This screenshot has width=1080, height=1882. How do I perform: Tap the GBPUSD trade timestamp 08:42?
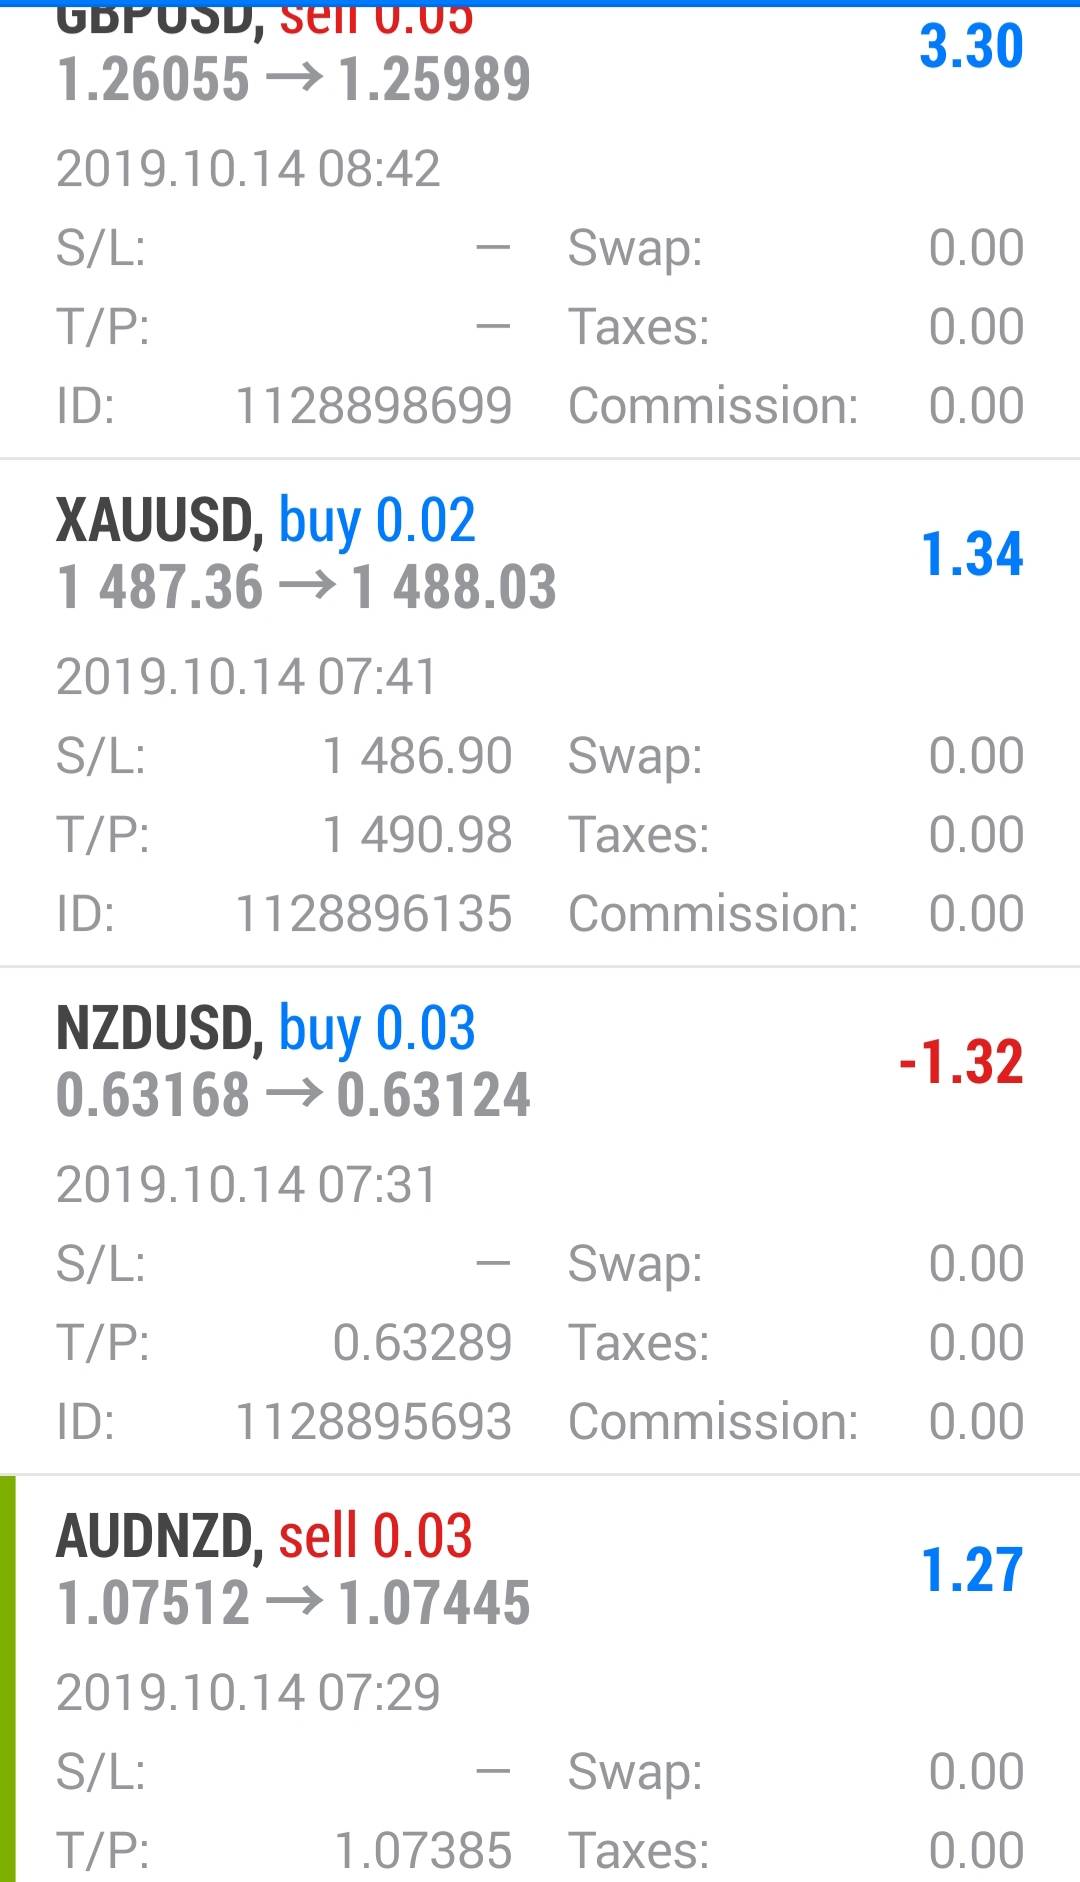click(248, 168)
